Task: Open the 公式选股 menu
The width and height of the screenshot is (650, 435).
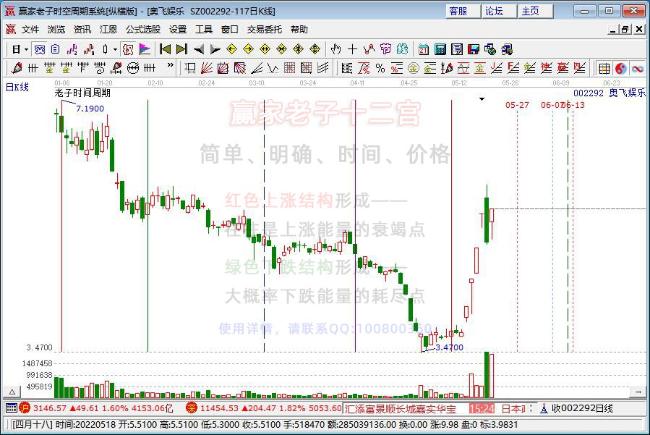Action: [x=143, y=29]
